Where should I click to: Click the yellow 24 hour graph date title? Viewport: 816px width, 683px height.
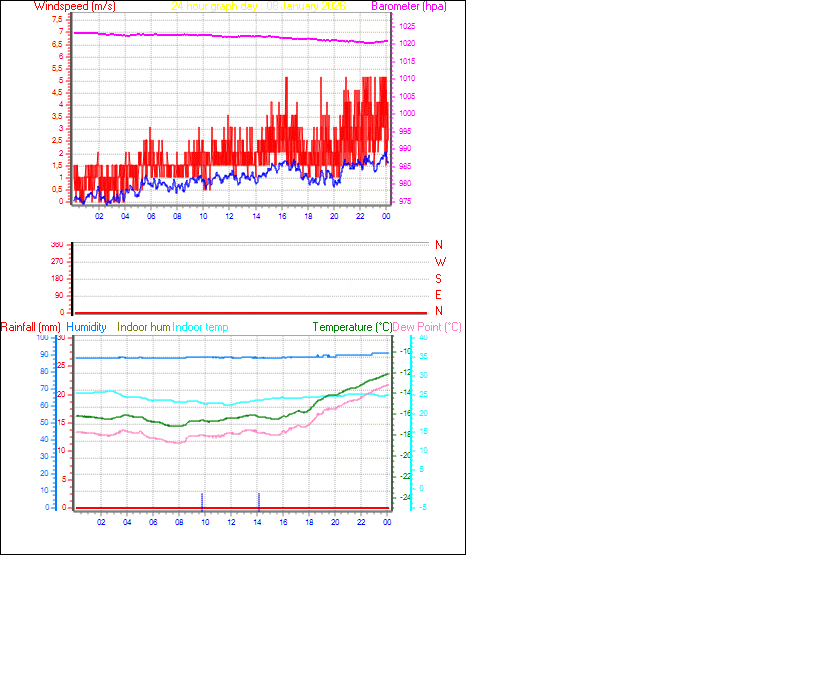[x=259, y=6]
